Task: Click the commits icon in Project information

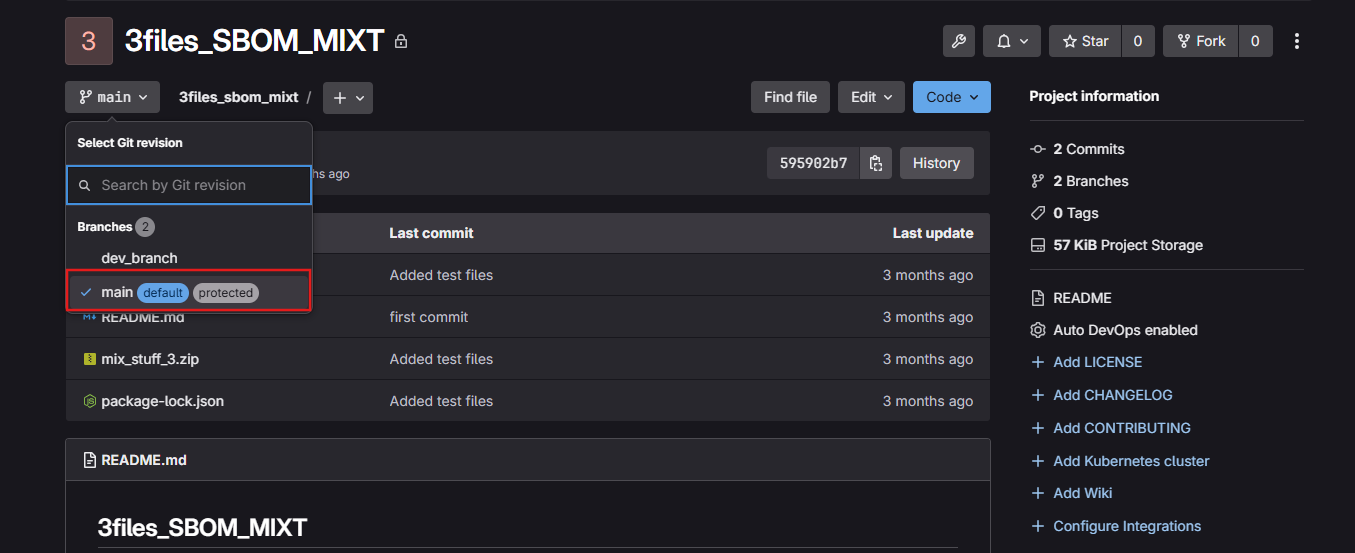Action: click(x=1037, y=149)
